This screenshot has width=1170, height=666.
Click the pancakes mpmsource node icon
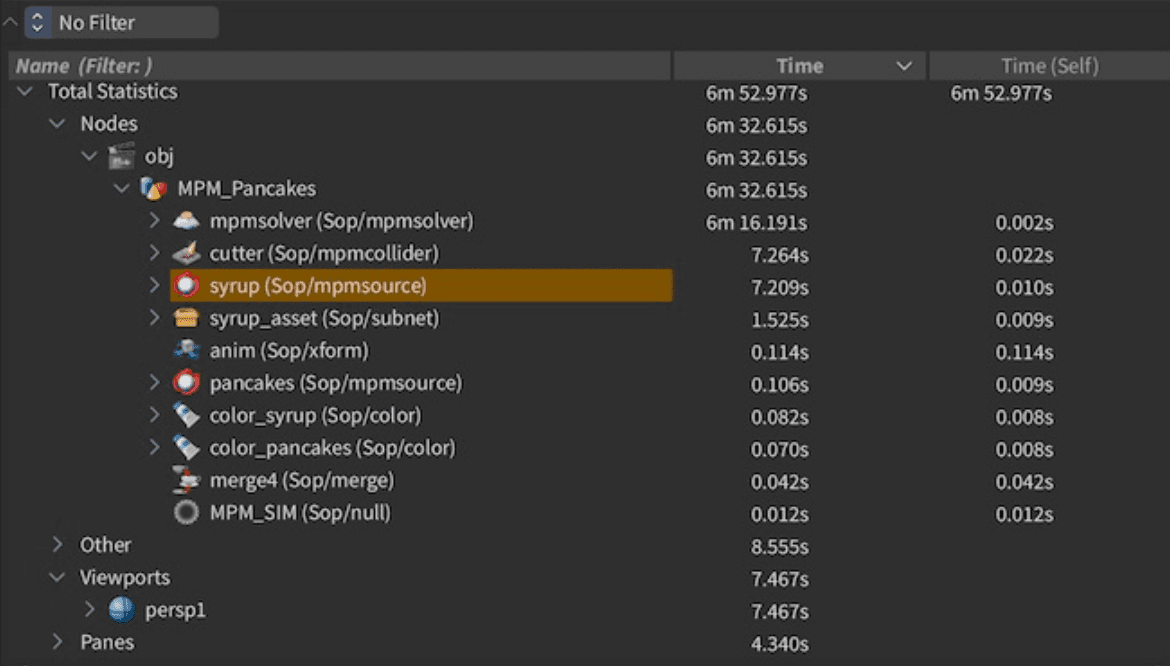(x=186, y=383)
